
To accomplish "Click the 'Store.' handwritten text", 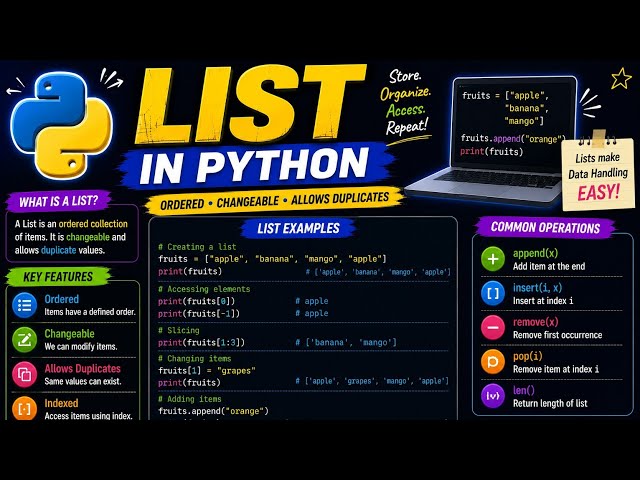I will [x=404, y=76].
